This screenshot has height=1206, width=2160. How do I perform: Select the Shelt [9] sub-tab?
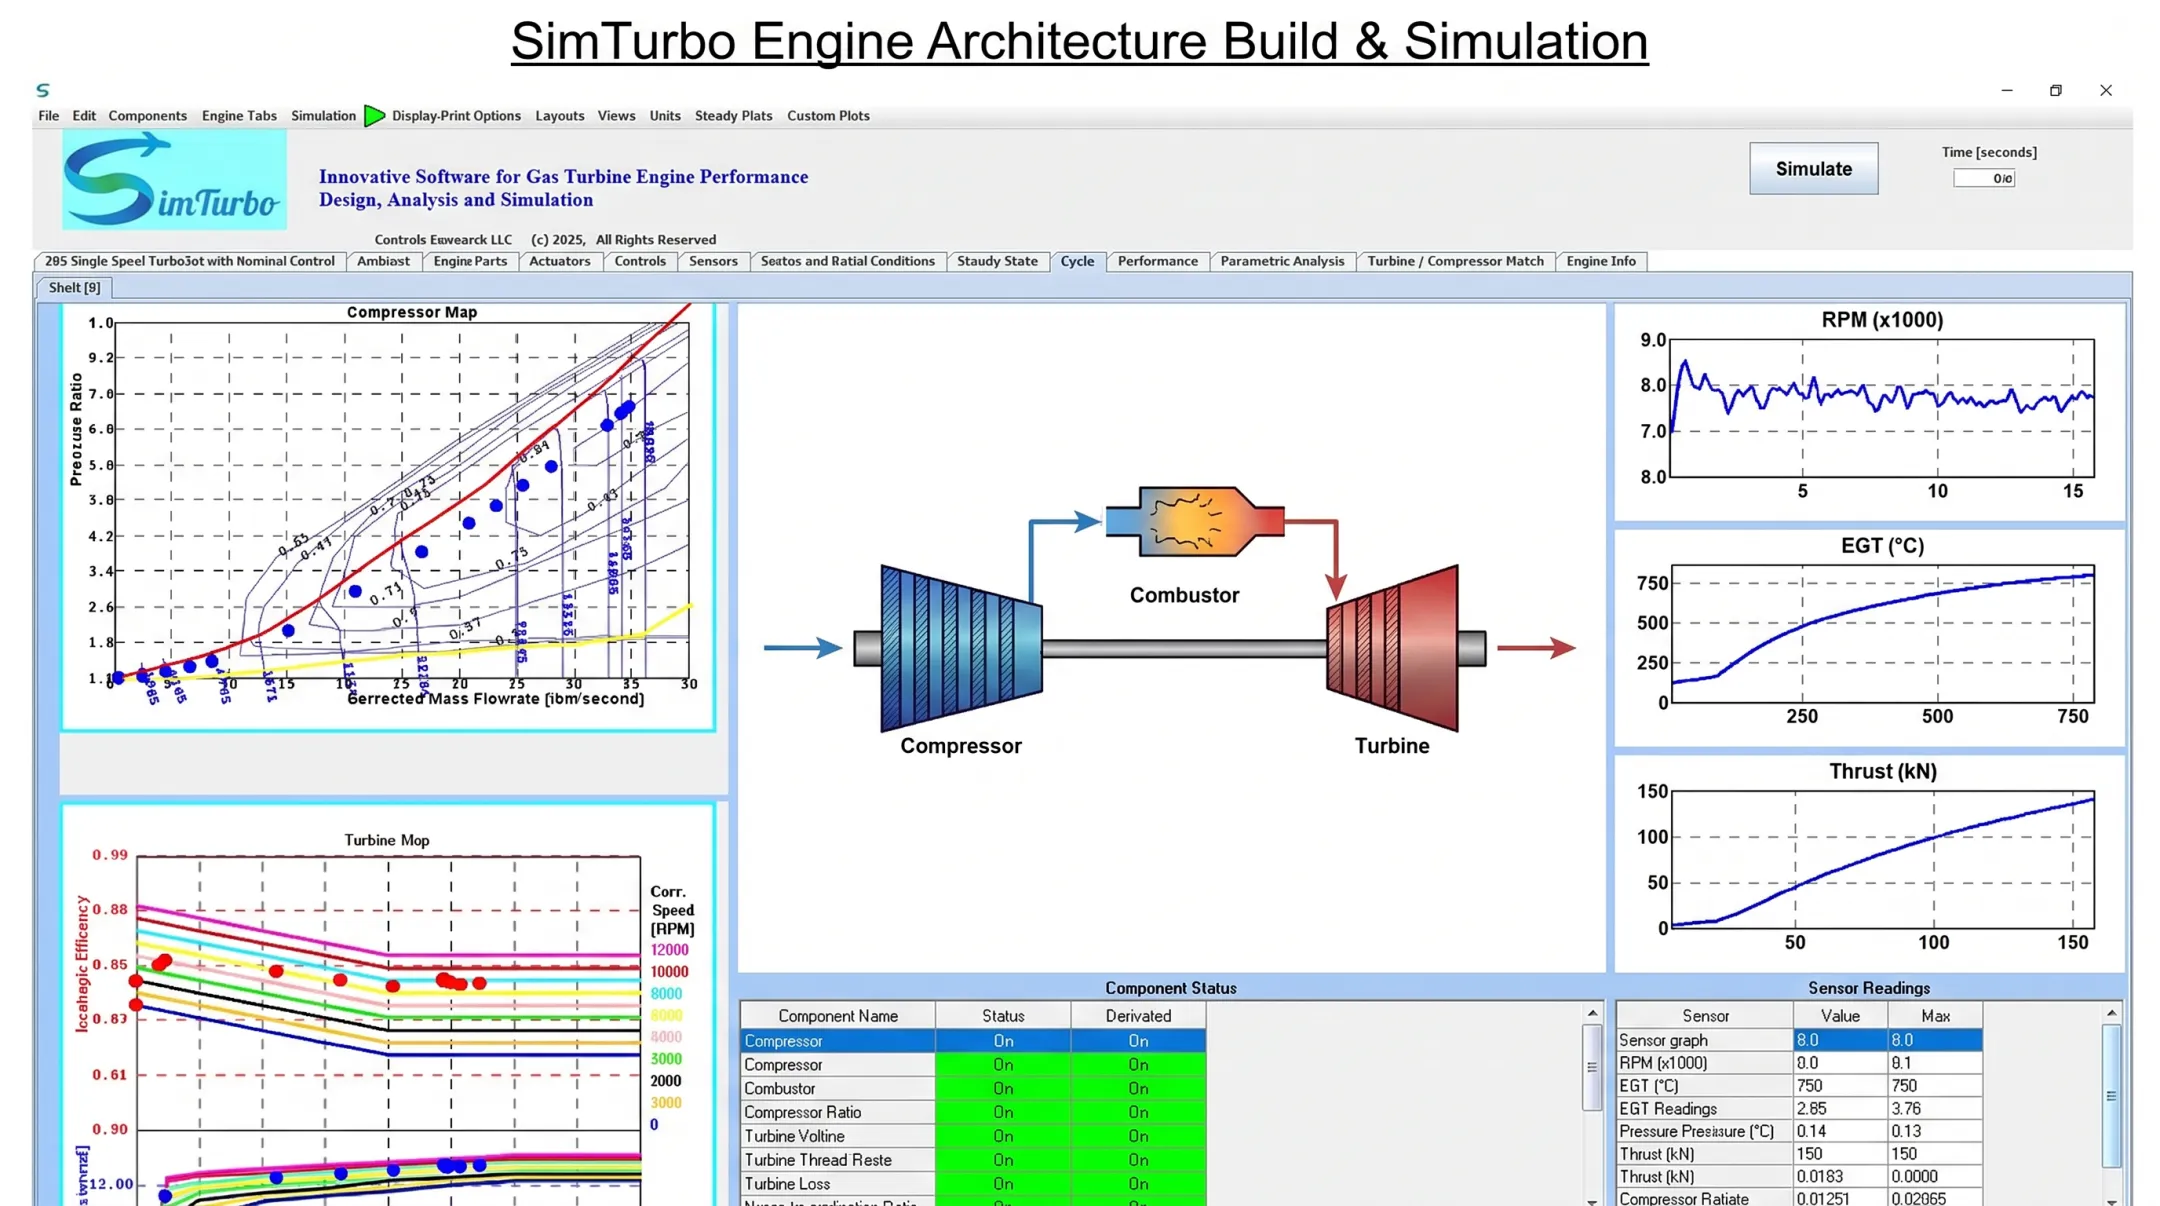[x=75, y=288]
